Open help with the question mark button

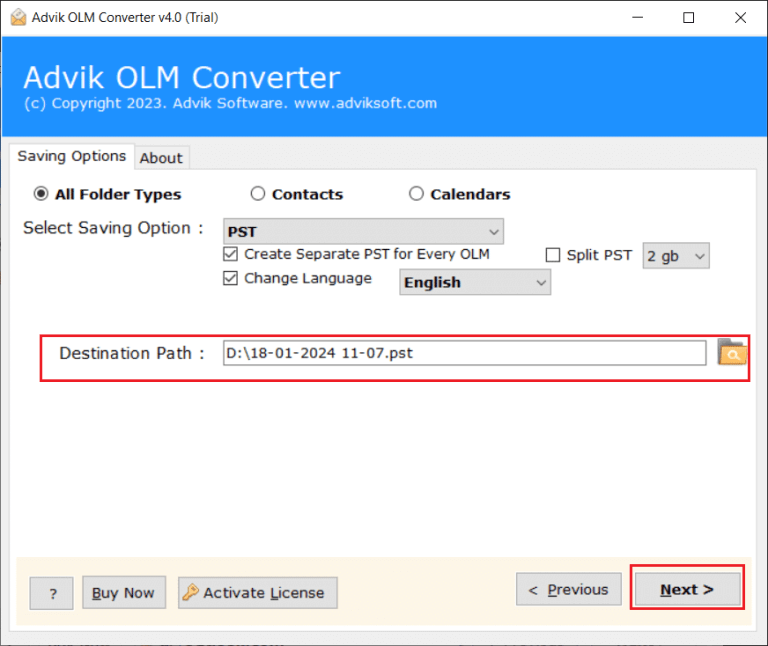(x=51, y=593)
